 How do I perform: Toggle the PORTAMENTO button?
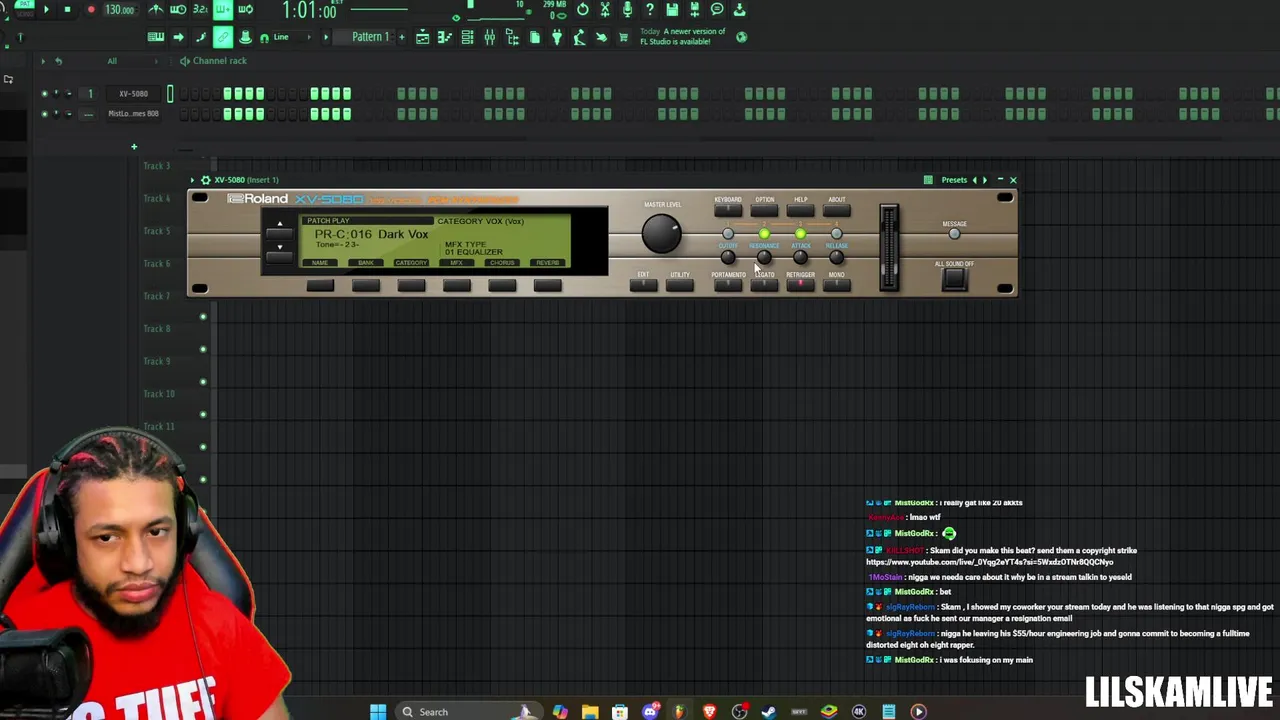(x=728, y=285)
